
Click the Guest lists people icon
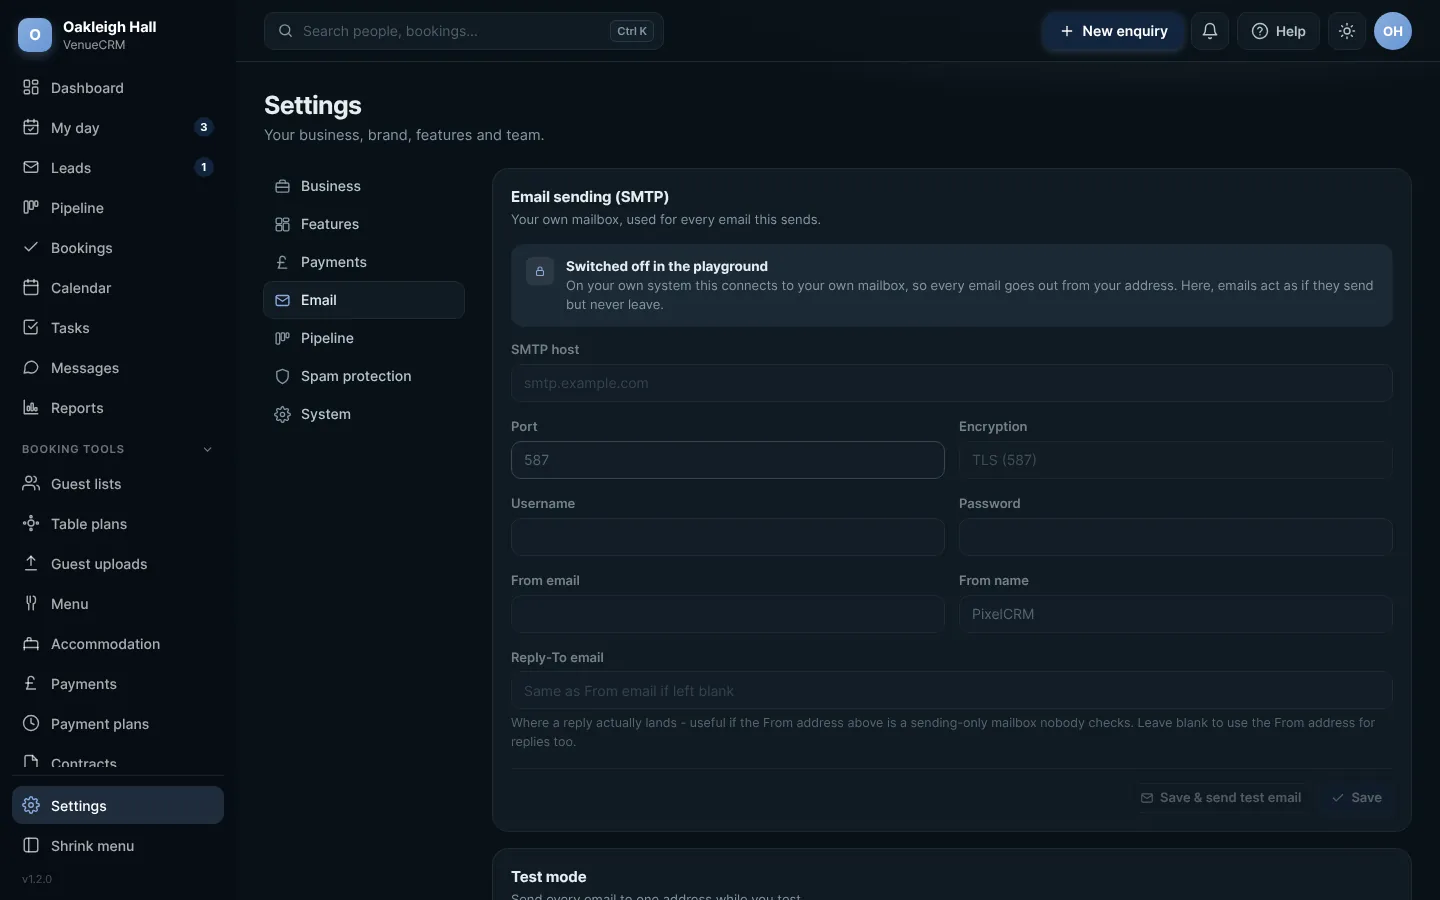[31, 484]
